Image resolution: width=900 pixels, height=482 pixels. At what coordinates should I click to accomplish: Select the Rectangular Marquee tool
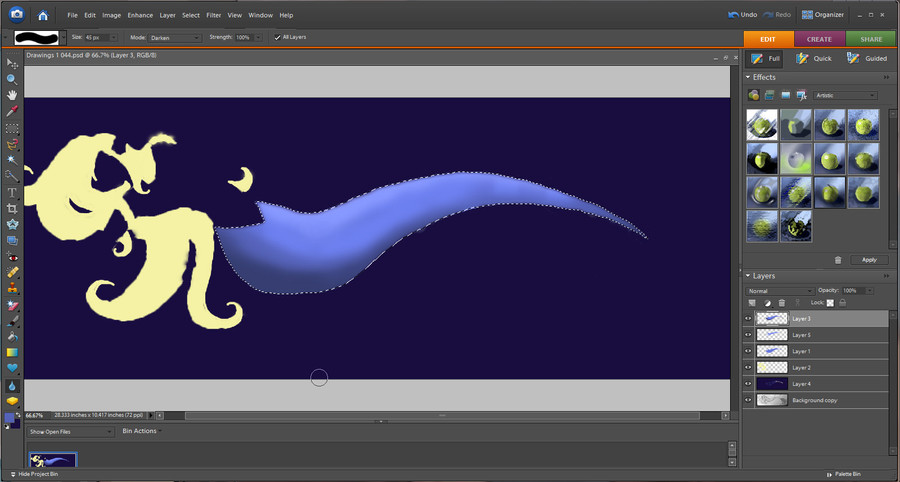[12, 128]
